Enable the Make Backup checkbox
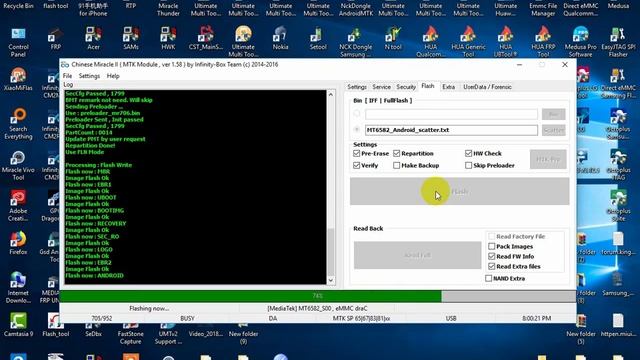Viewport: 640px width, 360px height. click(396, 165)
